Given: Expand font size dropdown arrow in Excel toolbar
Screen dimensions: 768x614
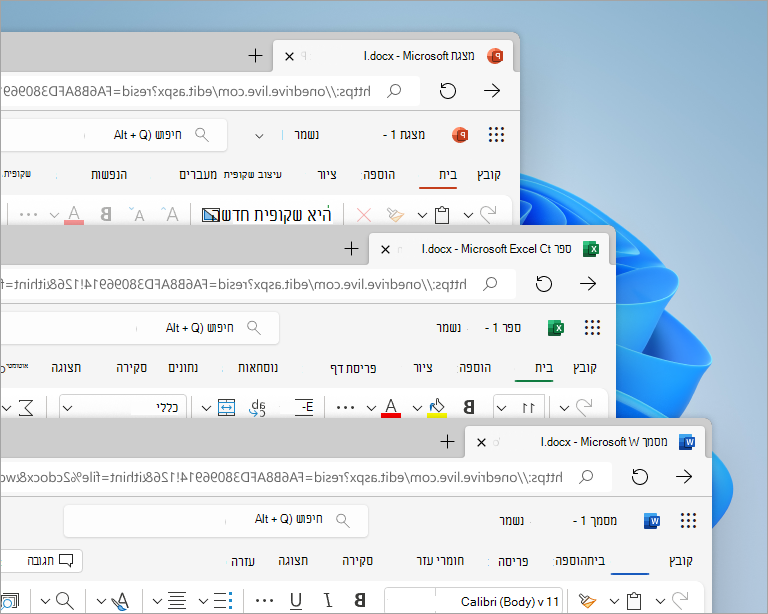Looking at the screenshot, I should click(x=502, y=408).
